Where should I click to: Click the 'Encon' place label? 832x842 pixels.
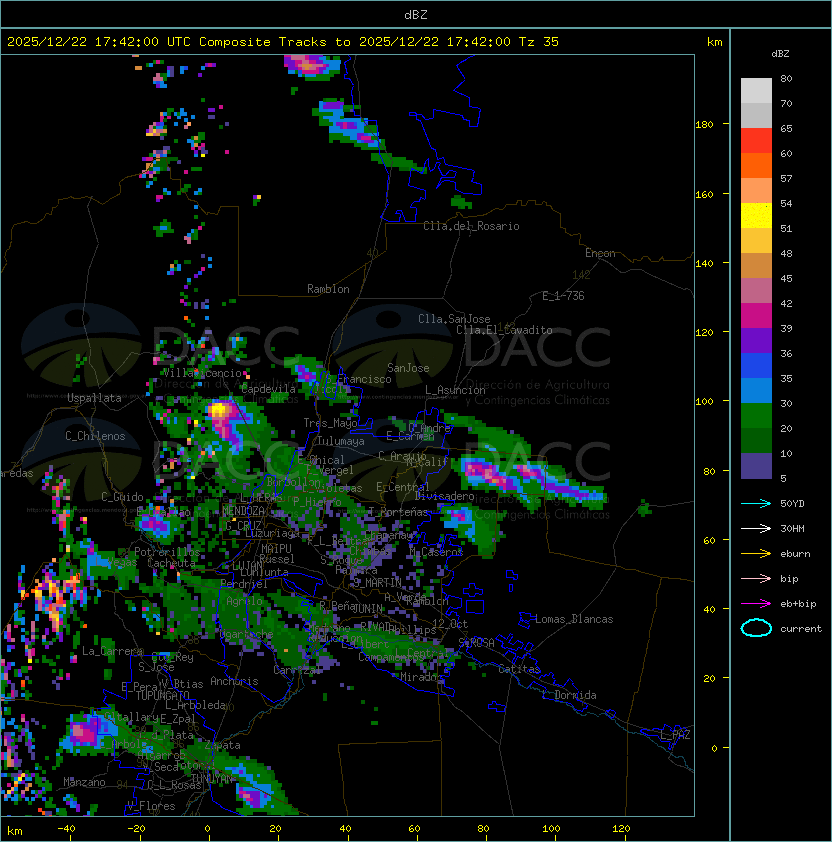coord(600,253)
